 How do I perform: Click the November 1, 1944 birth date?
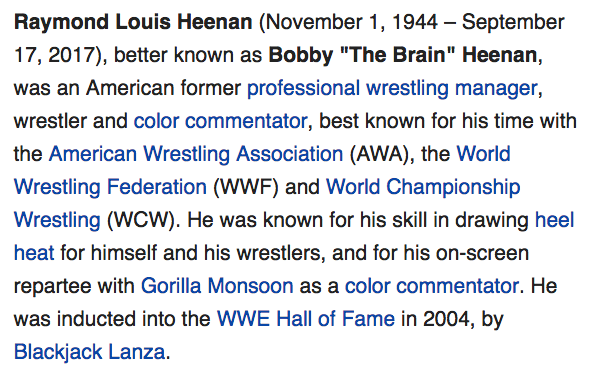pyautogui.click(x=352, y=22)
